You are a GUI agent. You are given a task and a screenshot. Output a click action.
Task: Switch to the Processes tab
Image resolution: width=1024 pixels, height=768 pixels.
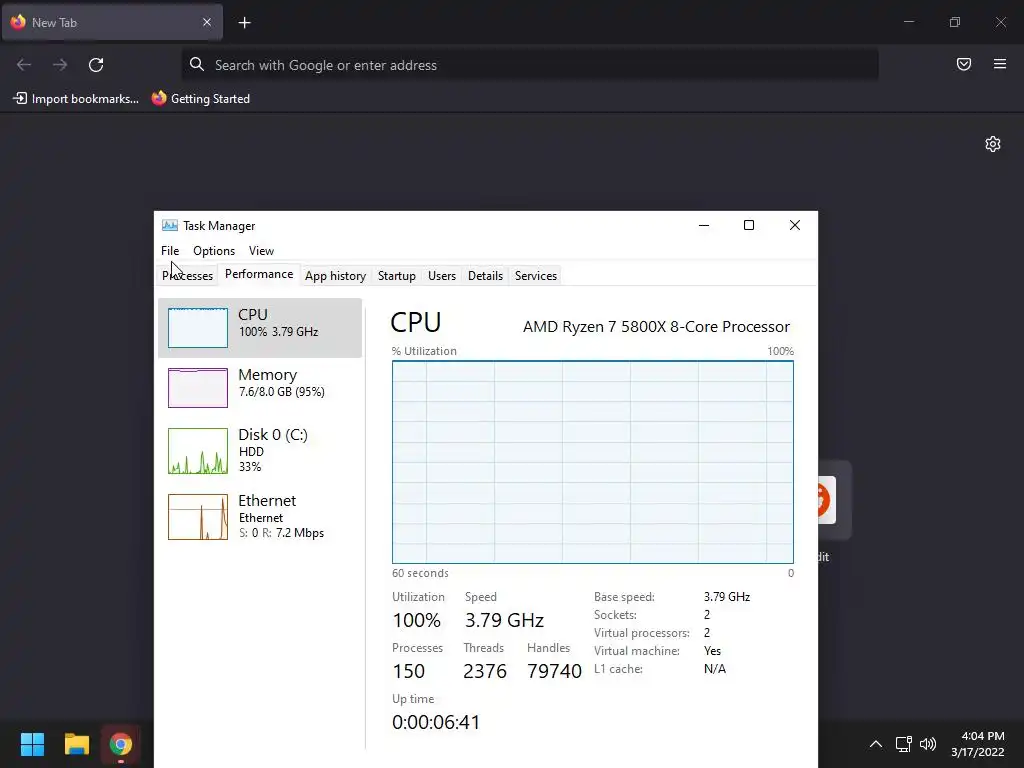(187, 276)
